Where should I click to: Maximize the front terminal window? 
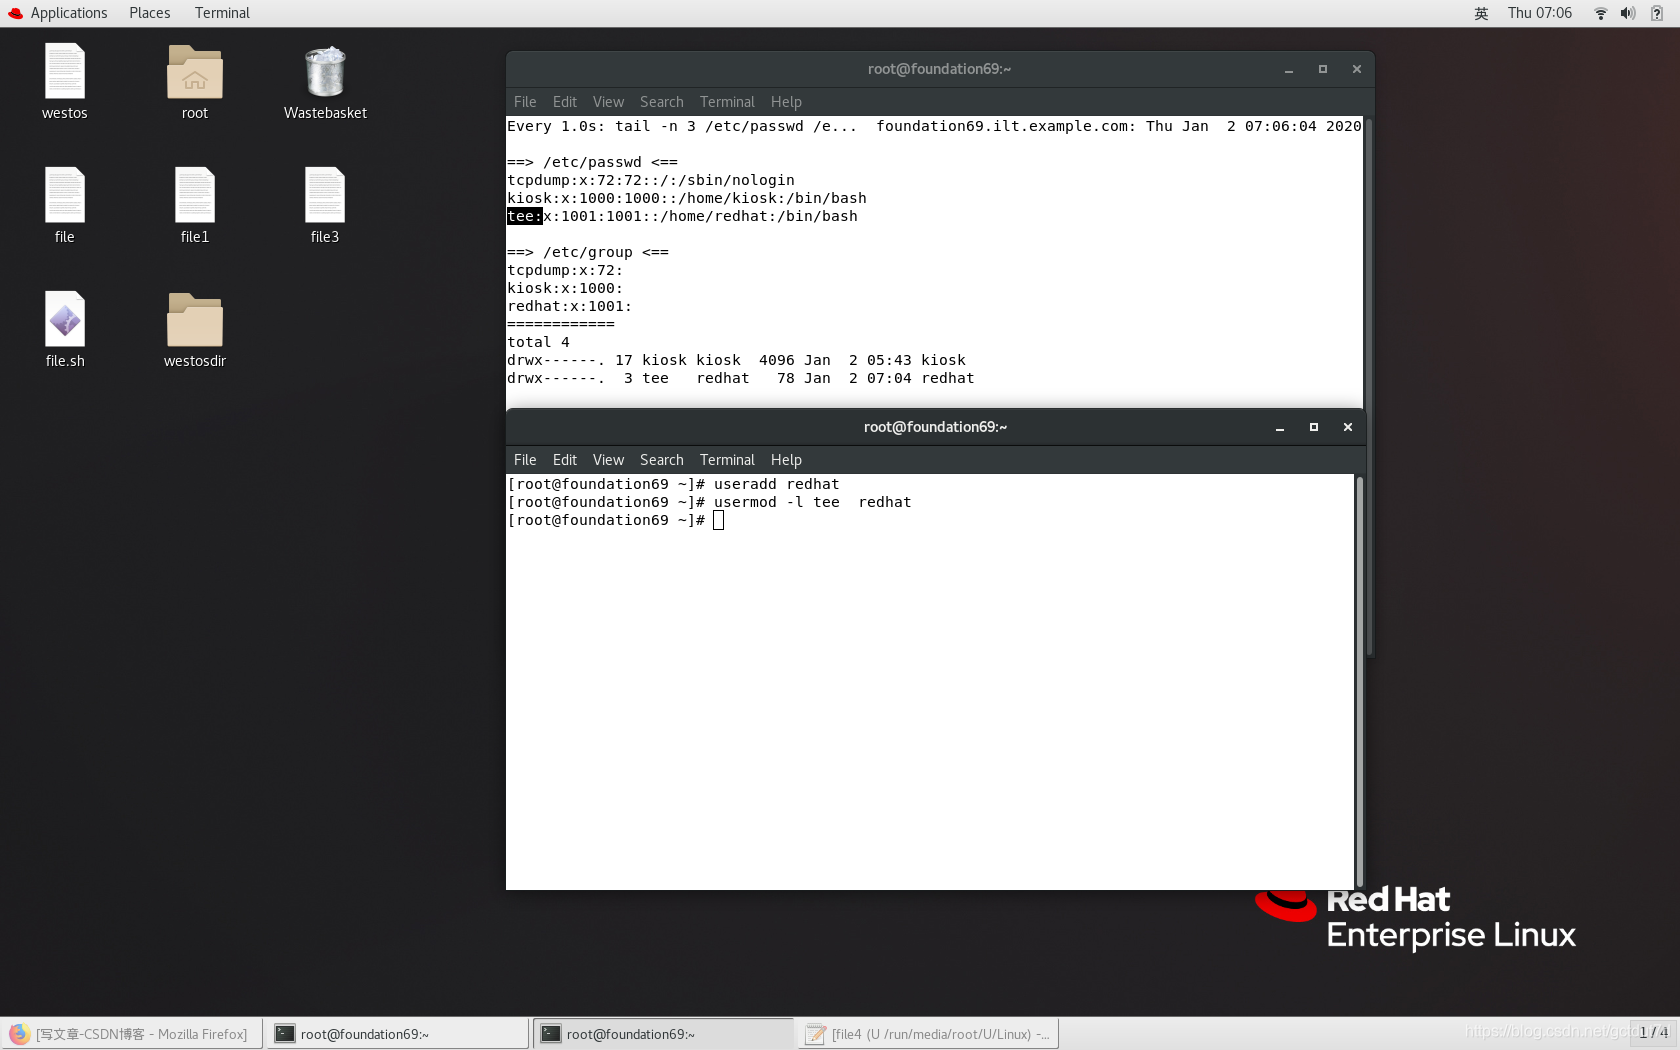click(1314, 427)
